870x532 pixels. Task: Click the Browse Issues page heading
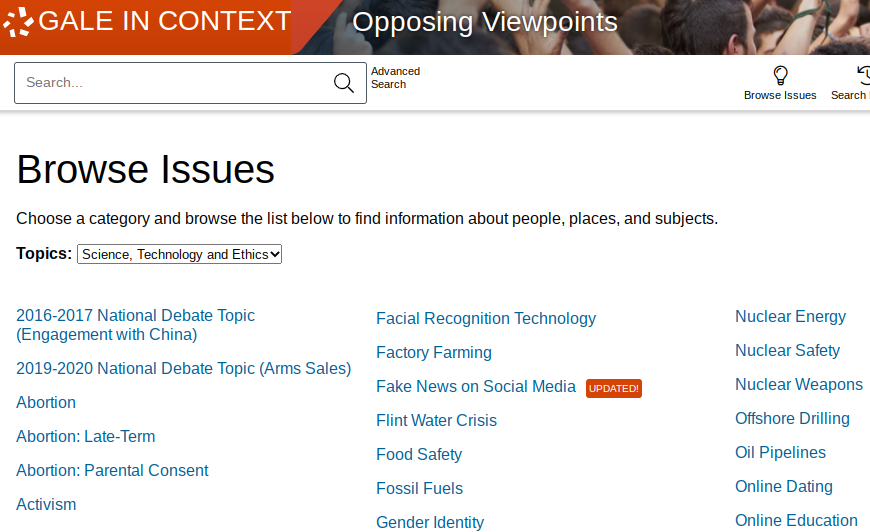point(145,169)
